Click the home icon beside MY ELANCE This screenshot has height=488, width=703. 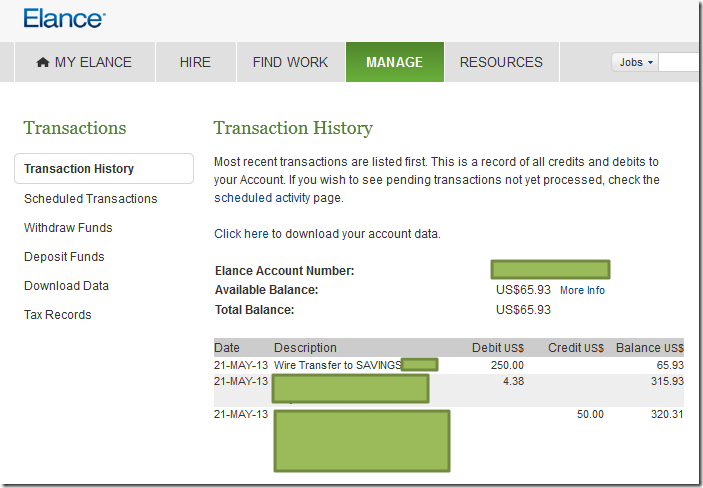(x=43, y=62)
